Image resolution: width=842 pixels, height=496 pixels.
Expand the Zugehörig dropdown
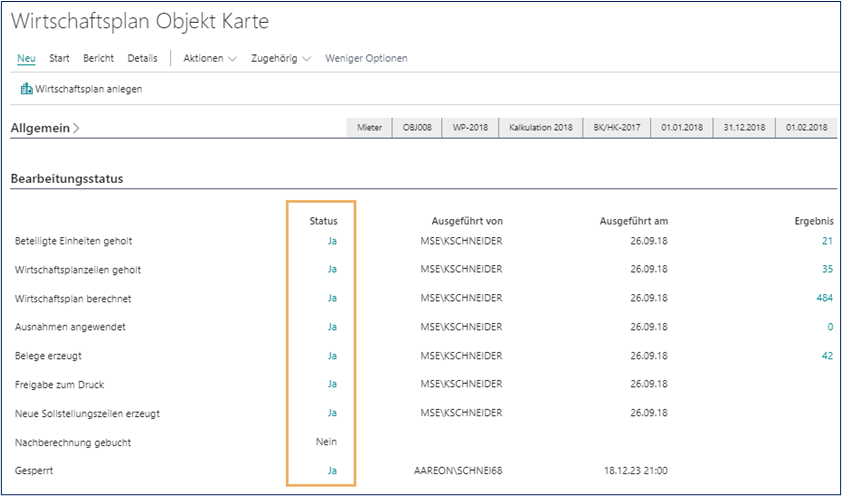coord(279,58)
